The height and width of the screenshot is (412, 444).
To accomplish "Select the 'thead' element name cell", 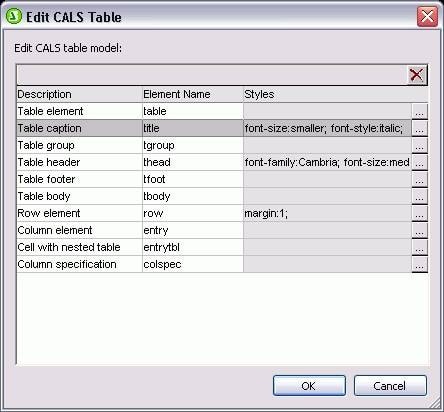I will click(x=193, y=162).
